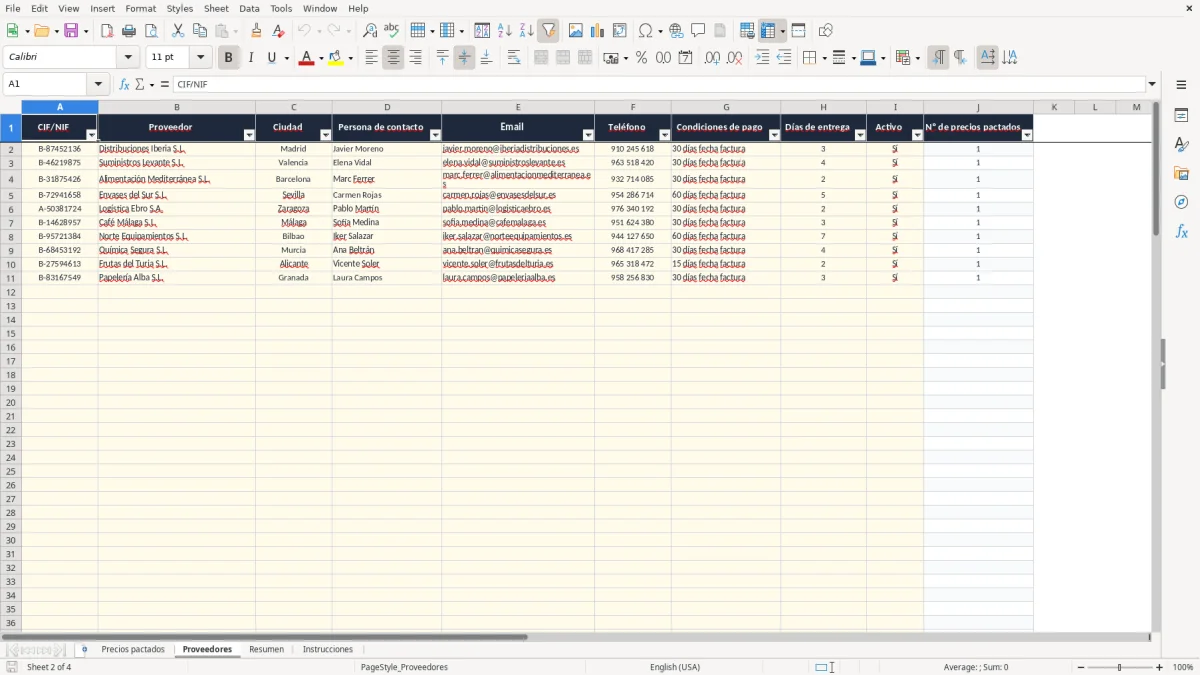
Task: Open the sidebar Navigator compass icon
Action: 1181,202
